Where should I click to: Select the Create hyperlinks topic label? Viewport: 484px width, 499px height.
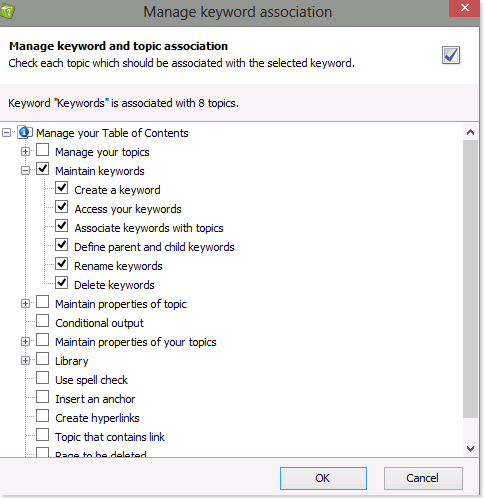(97, 418)
